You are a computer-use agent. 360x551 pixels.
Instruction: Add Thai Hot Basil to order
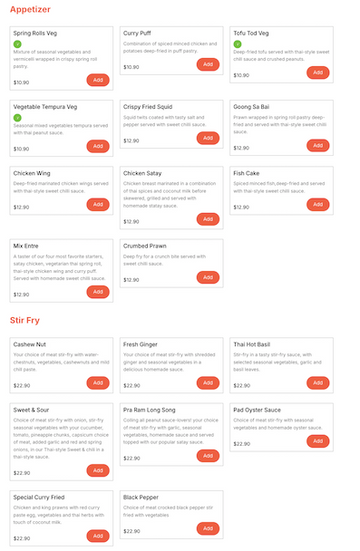pyautogui.click(x=318, y=383)
